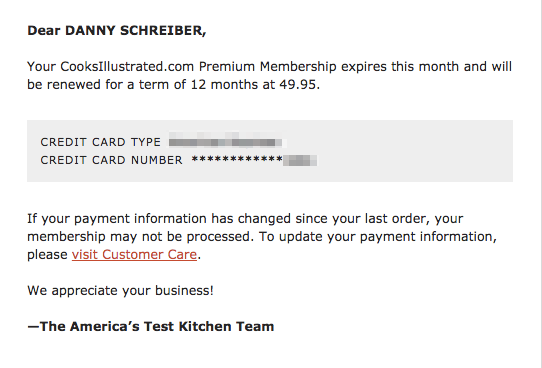
Task: Click the CooksIllustrated.com text in first paragraph
Action: [x=127, y=66]
